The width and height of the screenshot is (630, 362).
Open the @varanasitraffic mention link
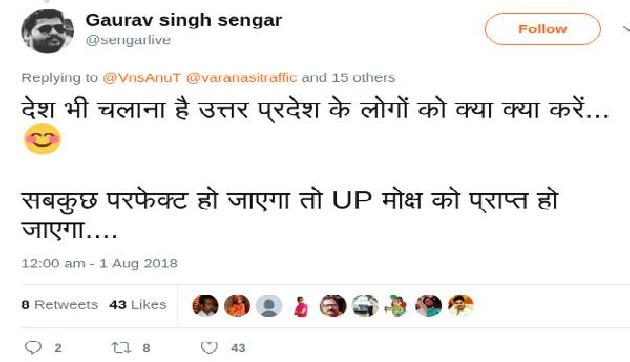(x=241, y=78)
